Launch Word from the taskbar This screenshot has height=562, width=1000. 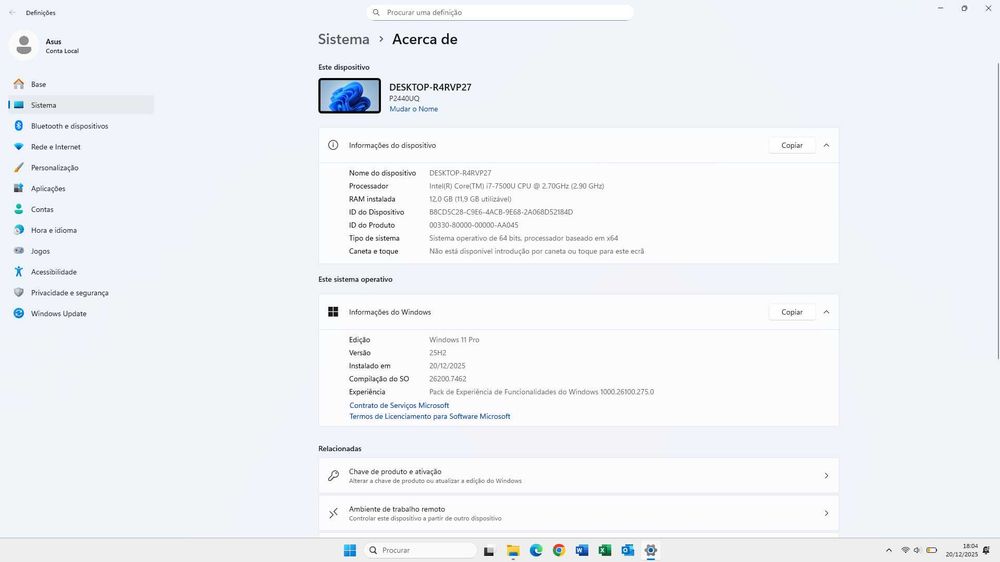click(x=582, y=550)
